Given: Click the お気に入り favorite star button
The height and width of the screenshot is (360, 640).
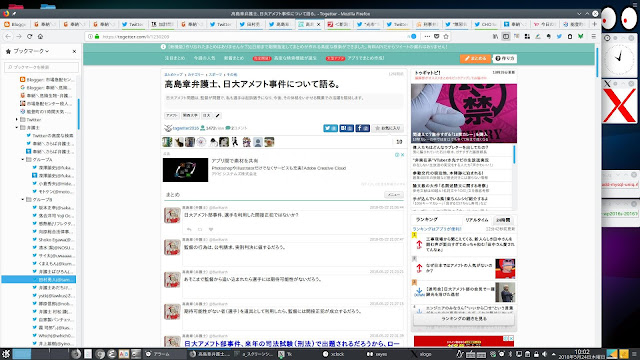Looking at the screenshot, I should [x=388, y=128].
